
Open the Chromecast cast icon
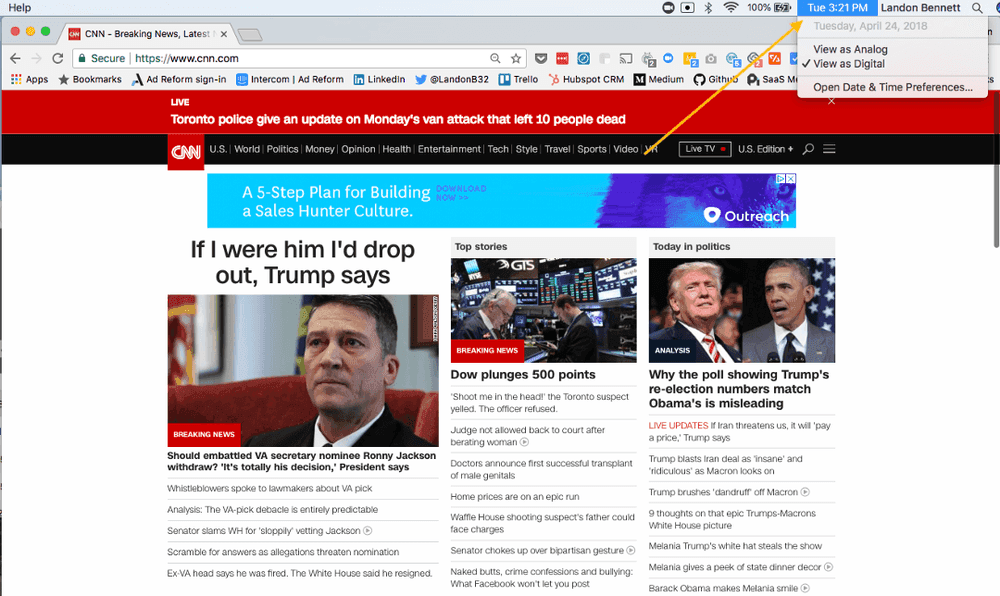(626, 59)
